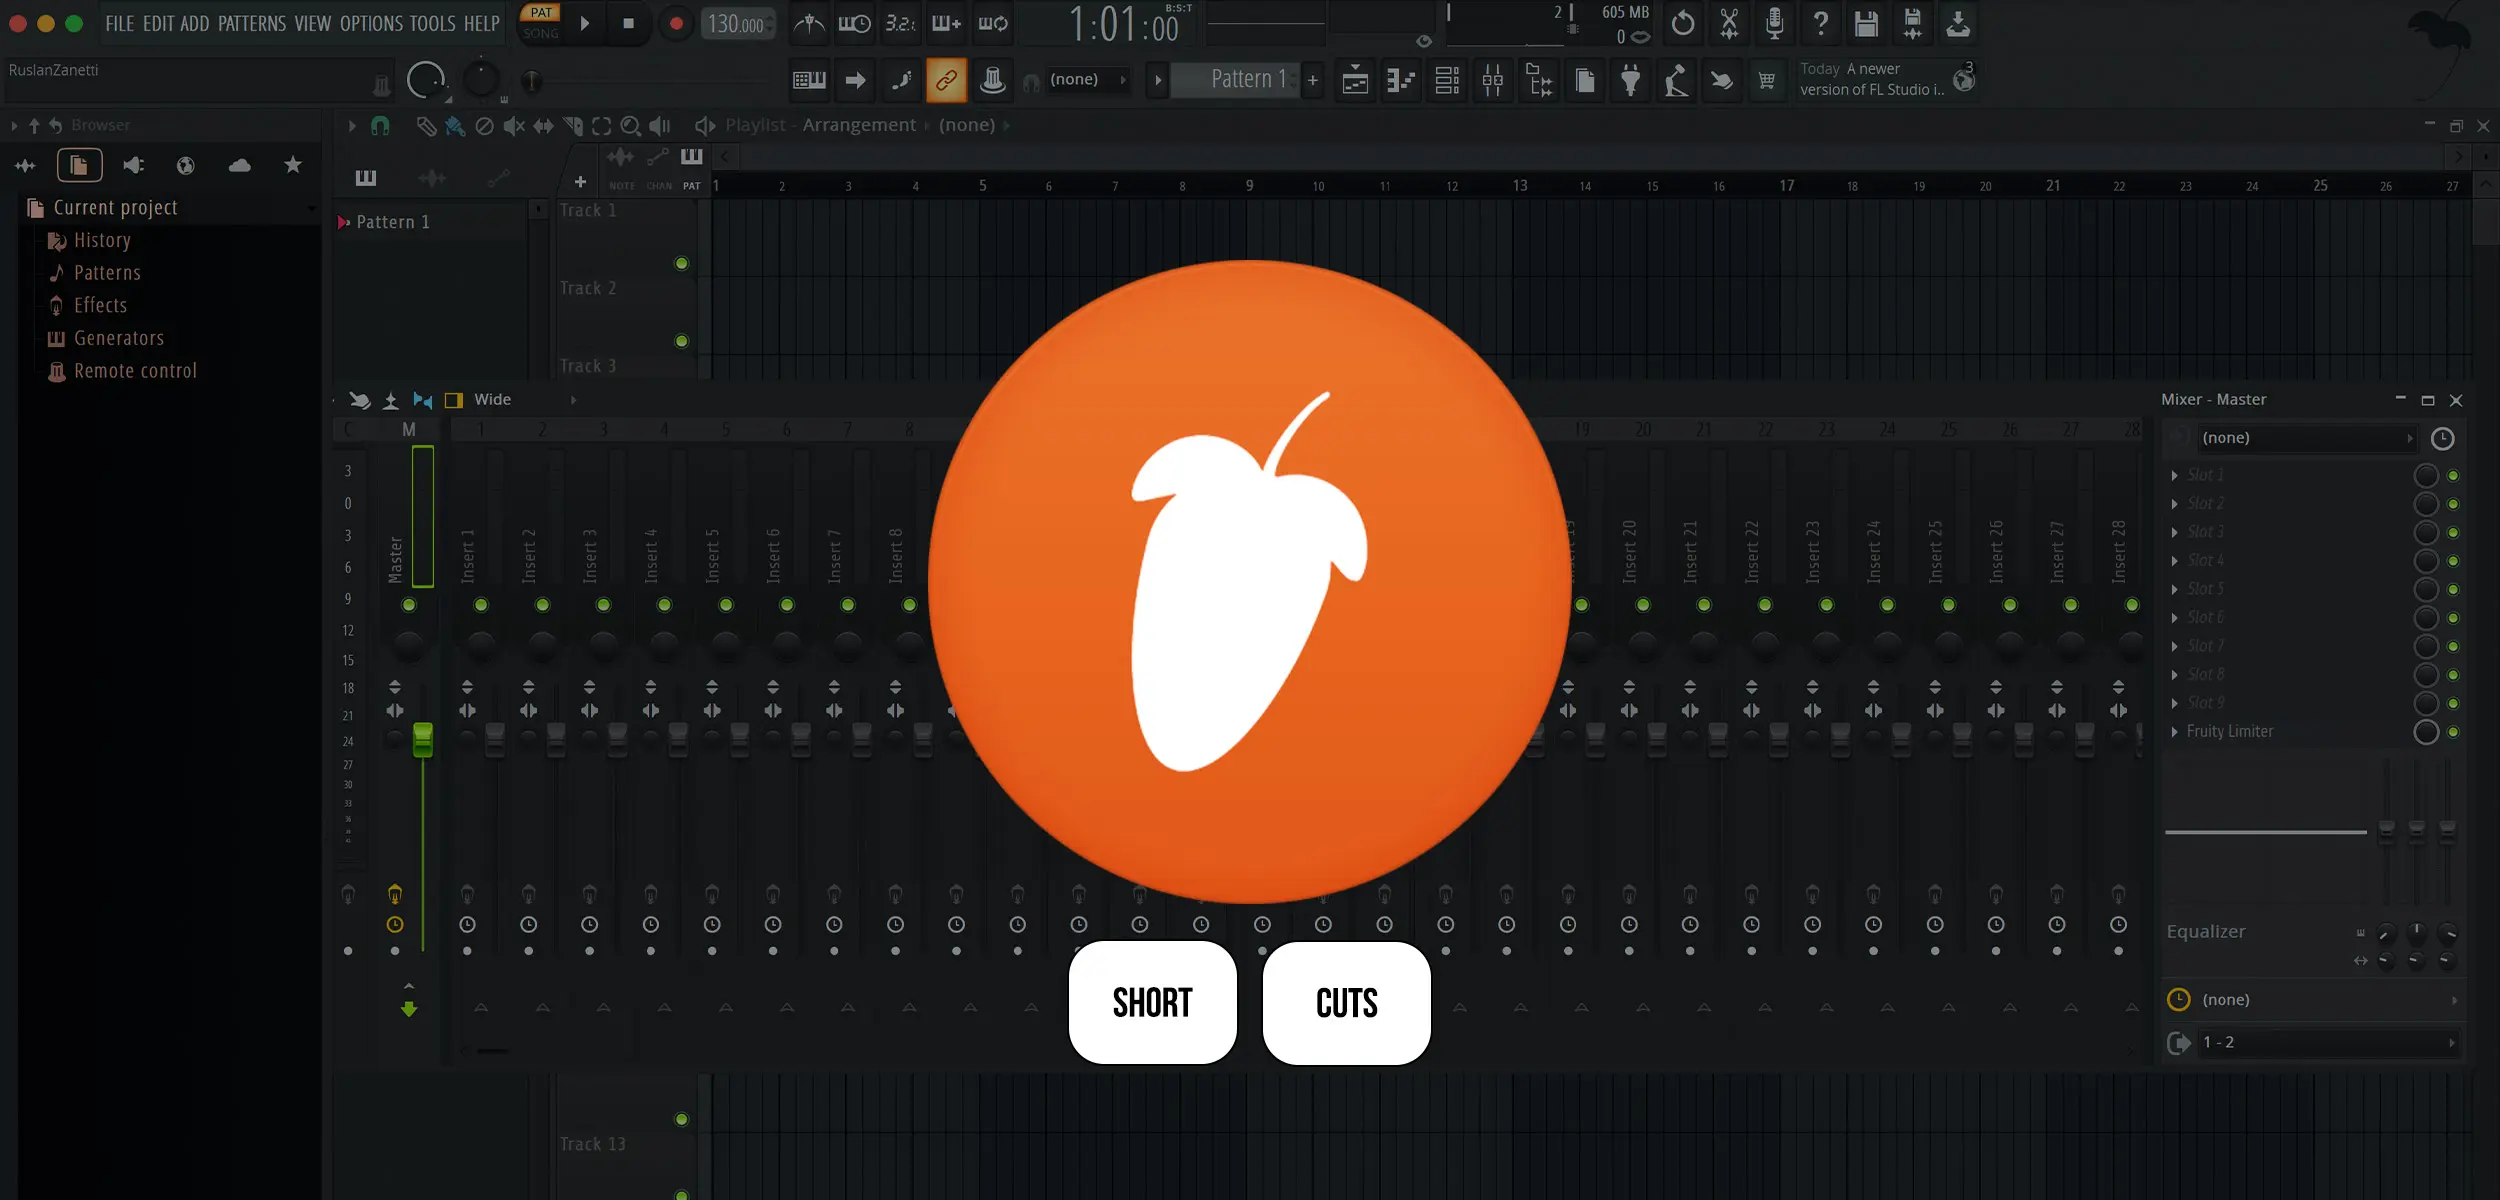Select the playlist zoom tool

[x=630, y=126]
